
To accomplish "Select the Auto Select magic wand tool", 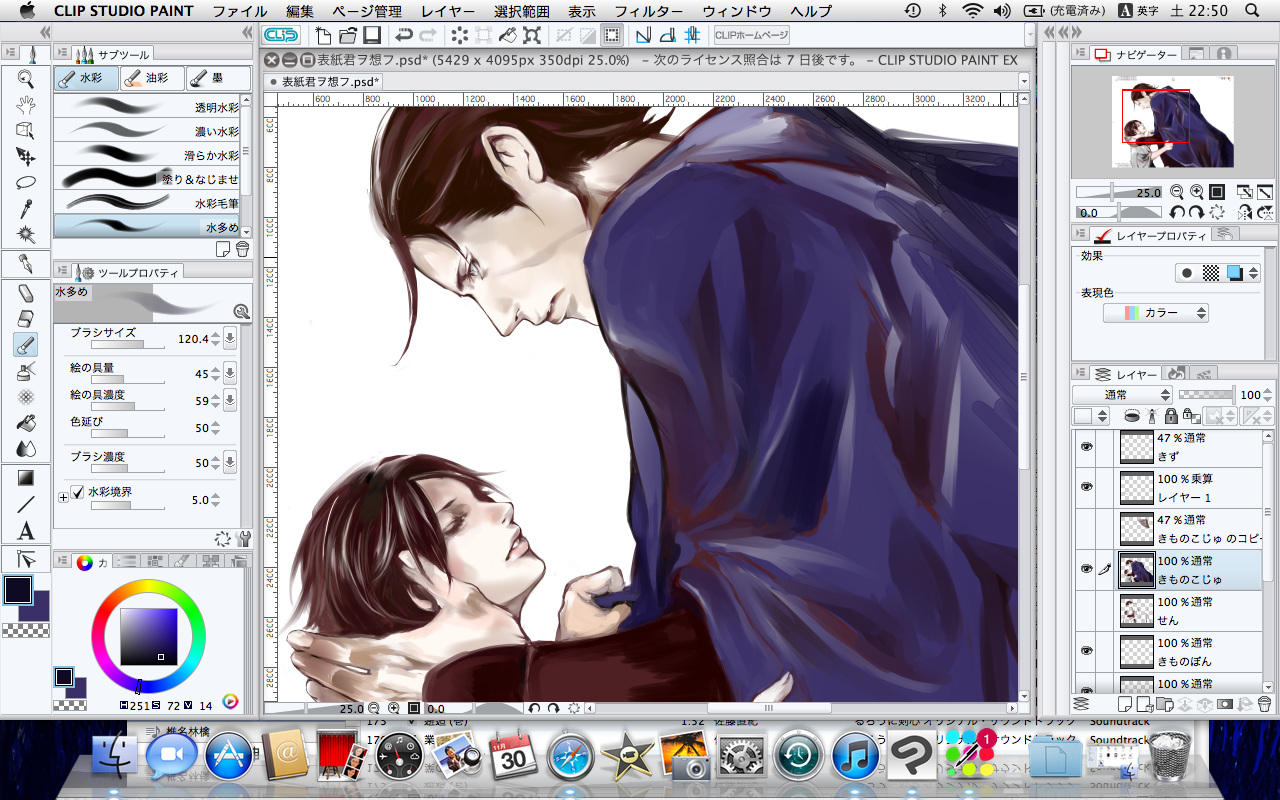I will click(x=26, y=235).
